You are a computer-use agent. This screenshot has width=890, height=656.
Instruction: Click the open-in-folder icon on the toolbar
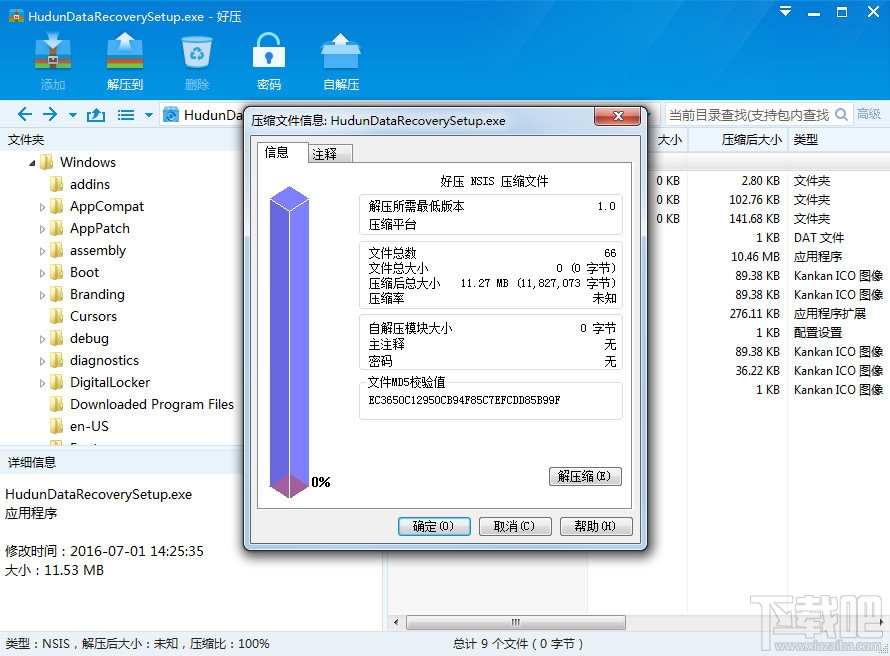pyautogui.click(x=94, y=114)
